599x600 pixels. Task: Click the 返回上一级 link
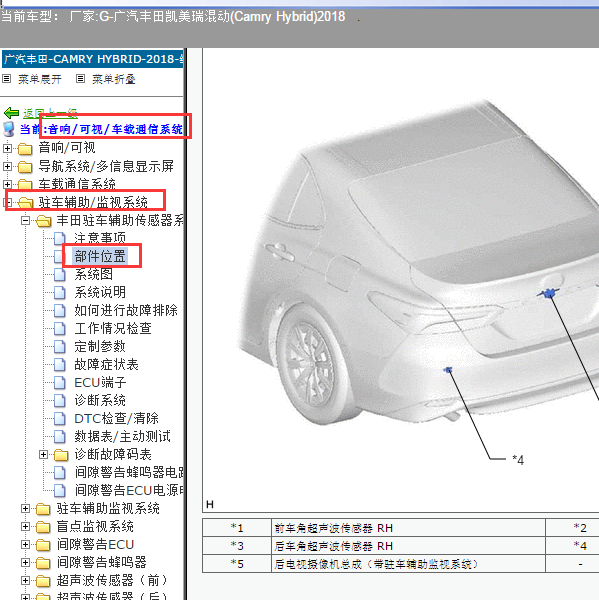51,113
